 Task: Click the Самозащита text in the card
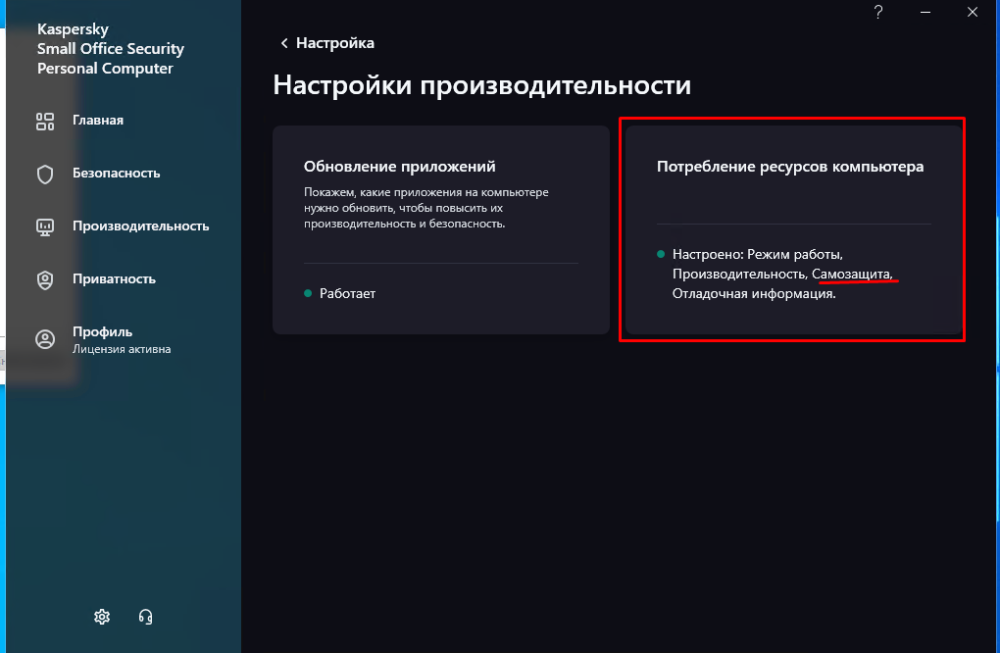(851, 274)
